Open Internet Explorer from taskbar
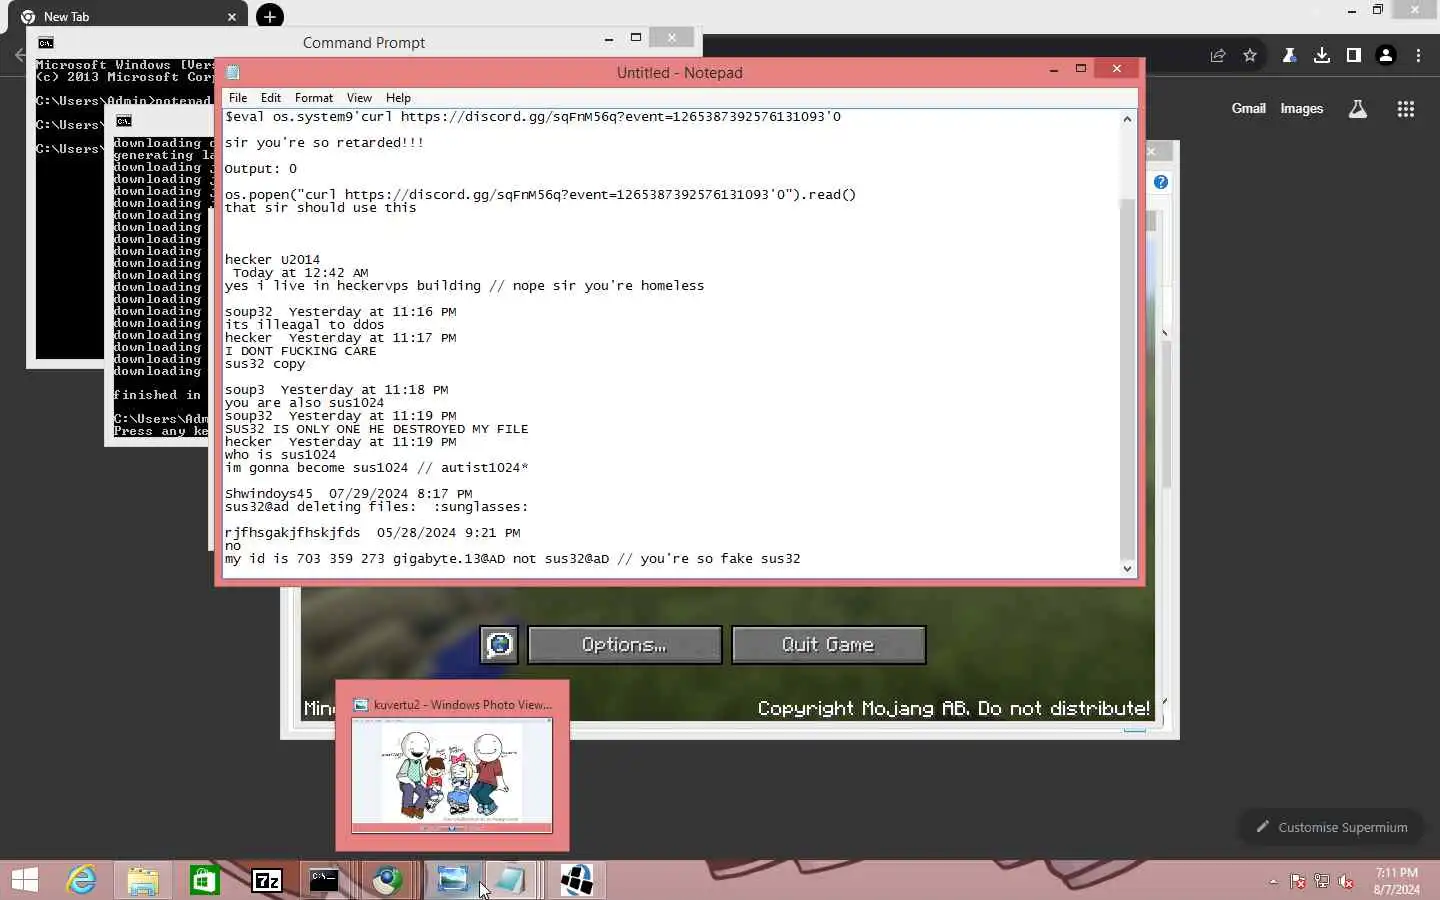 pos(81,880)
